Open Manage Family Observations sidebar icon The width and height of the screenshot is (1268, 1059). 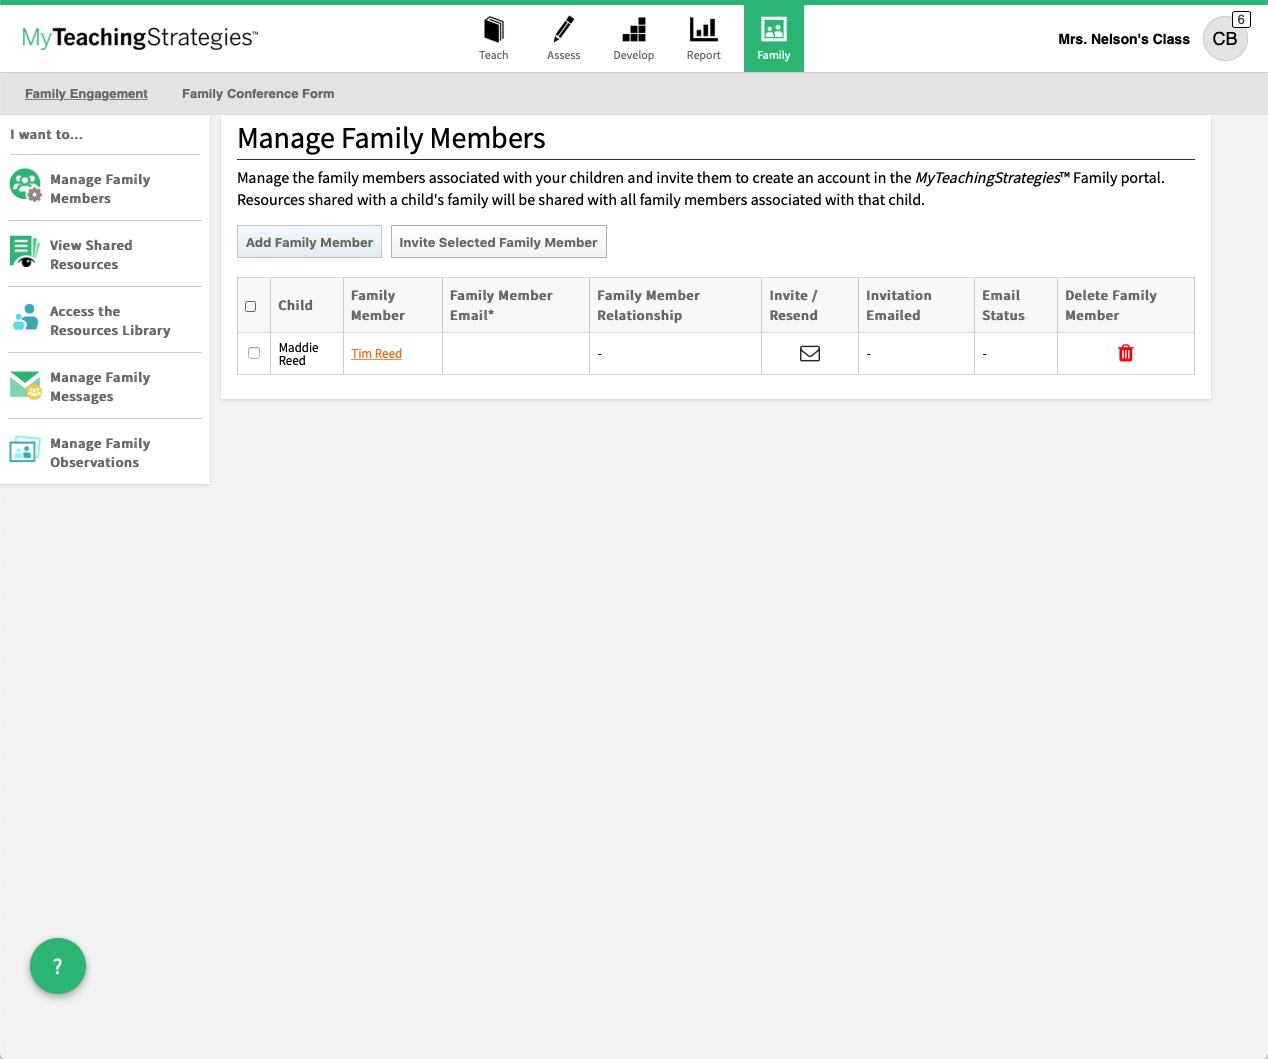(x=24, y=451)
